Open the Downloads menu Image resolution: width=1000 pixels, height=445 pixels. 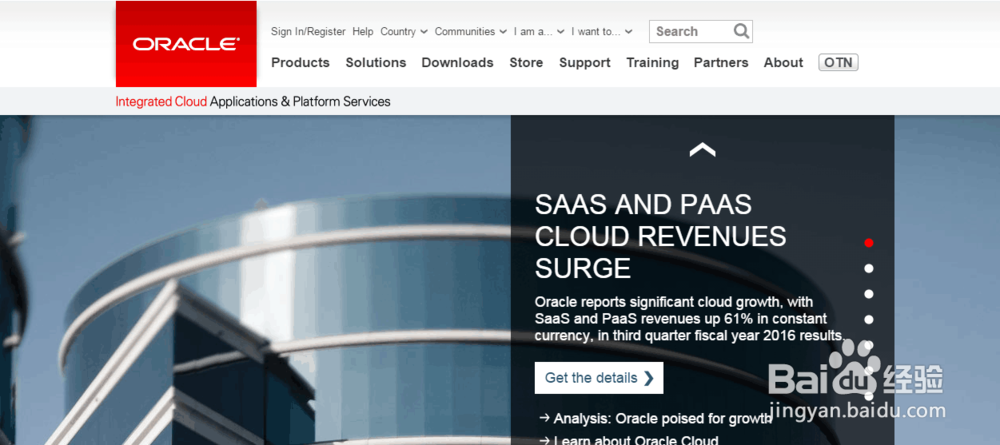point(457,62)
